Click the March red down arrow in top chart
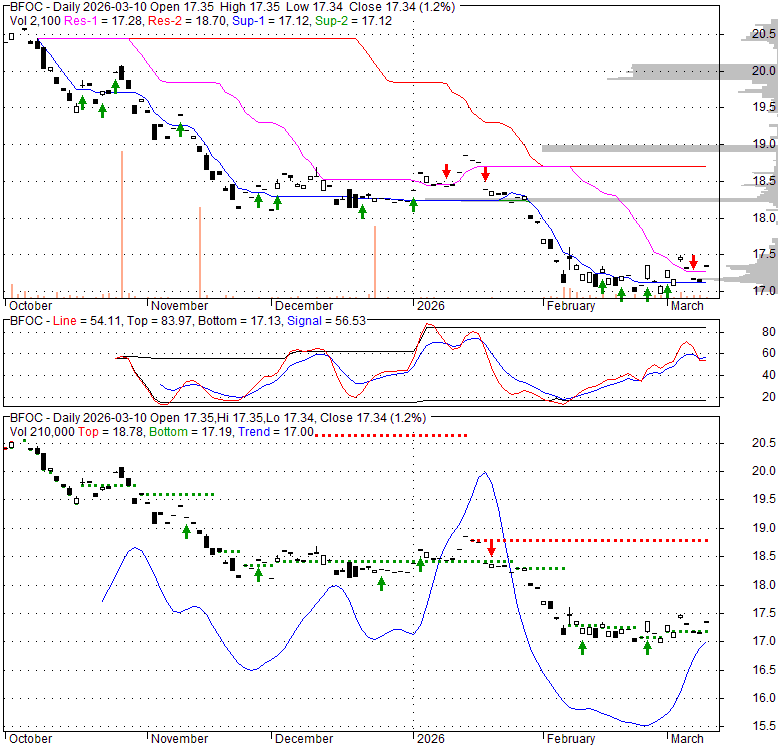This screenshot has height=745, width=780. (x=693, y=261)
